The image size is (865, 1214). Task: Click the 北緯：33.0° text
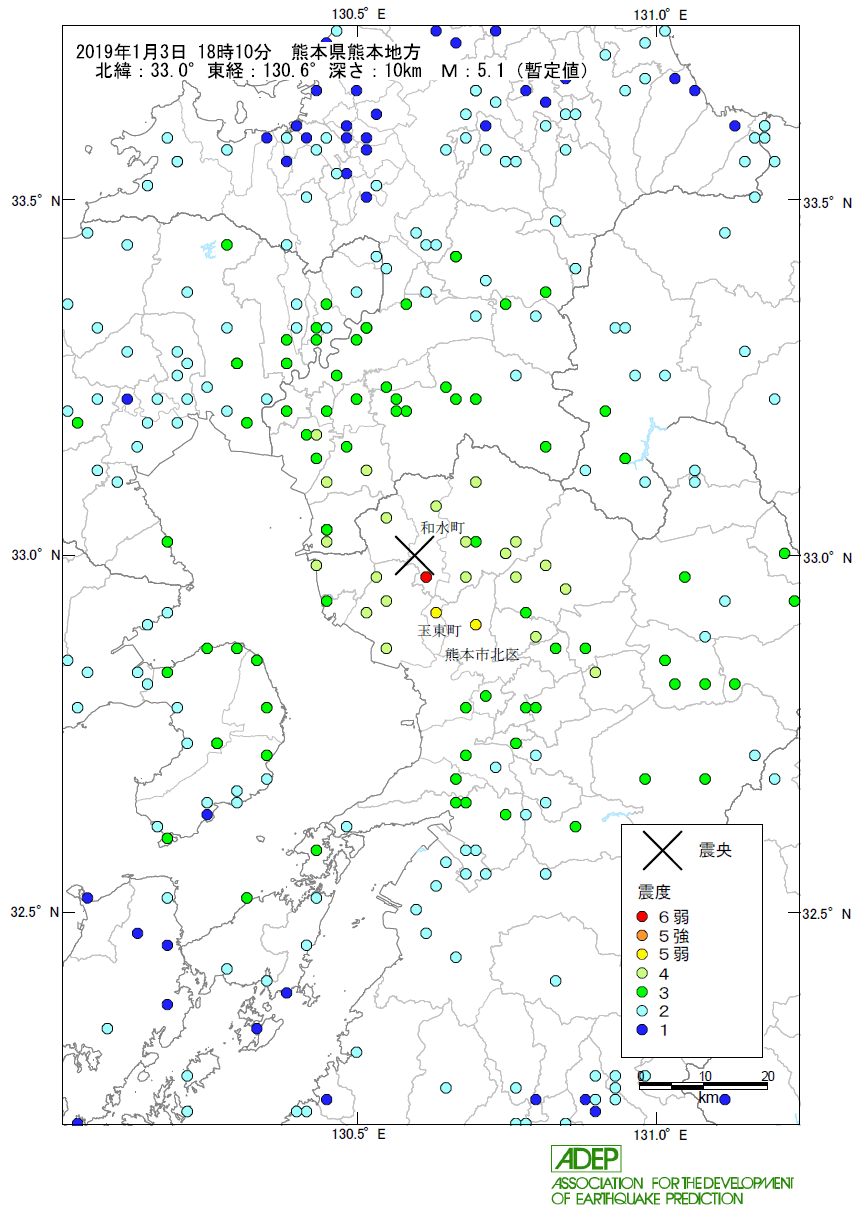[146, 72]
